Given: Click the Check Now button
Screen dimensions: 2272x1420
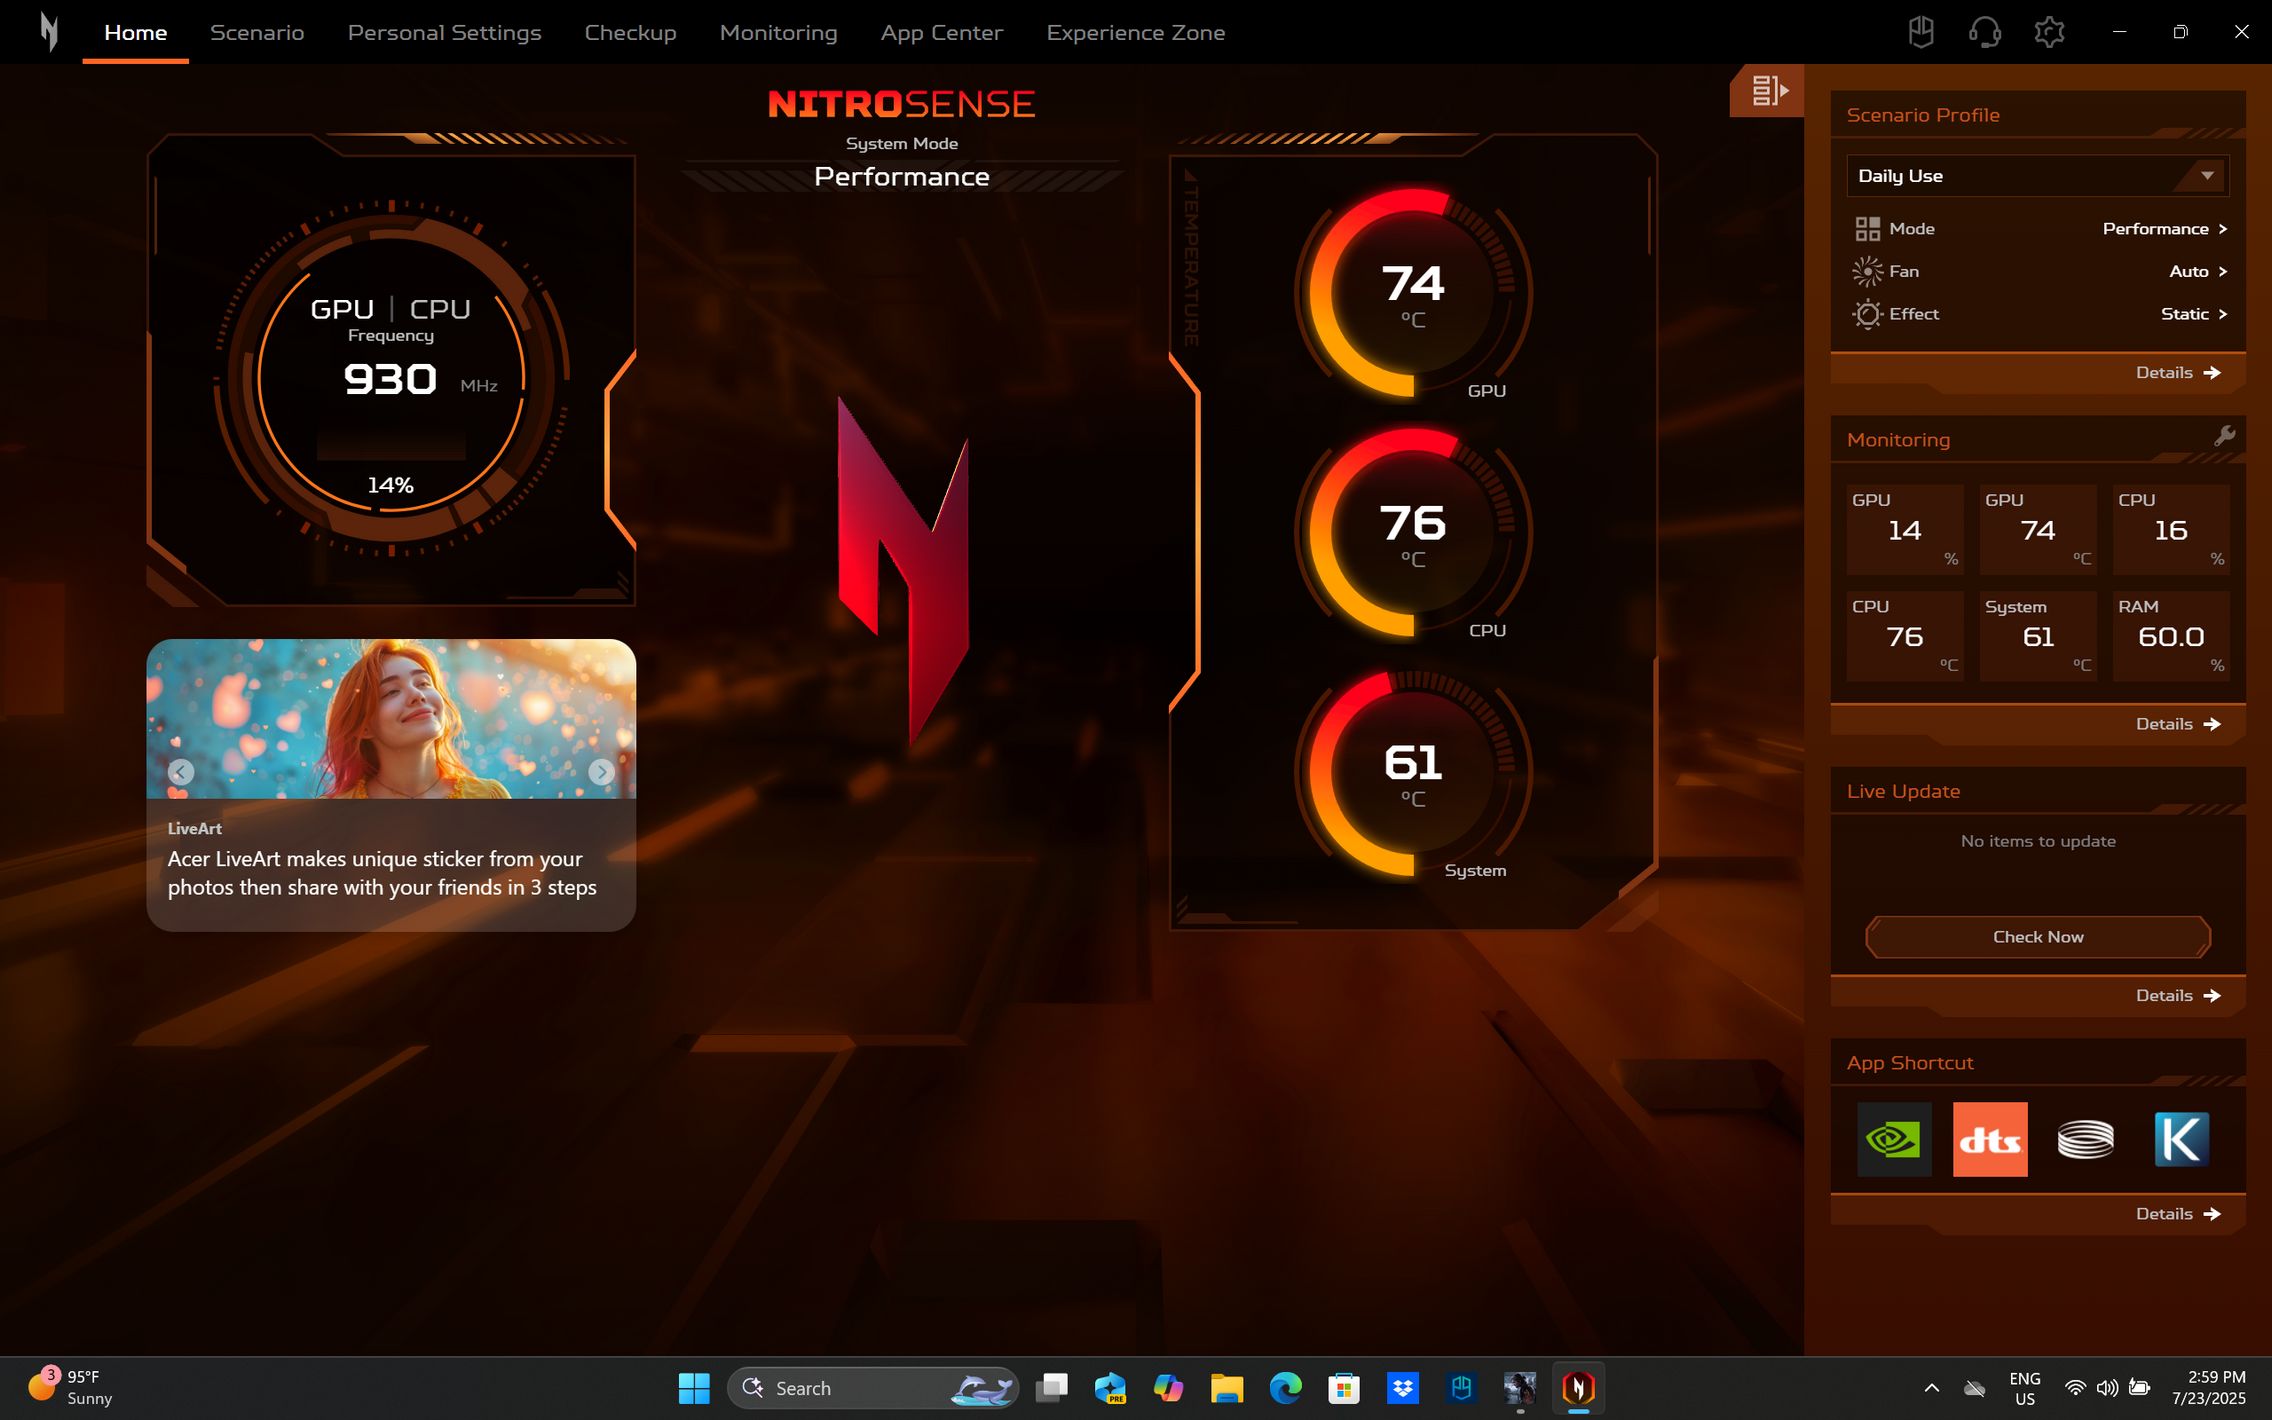Looking at the screenshot, I should pyautogui.click(x=2038, y=937).
